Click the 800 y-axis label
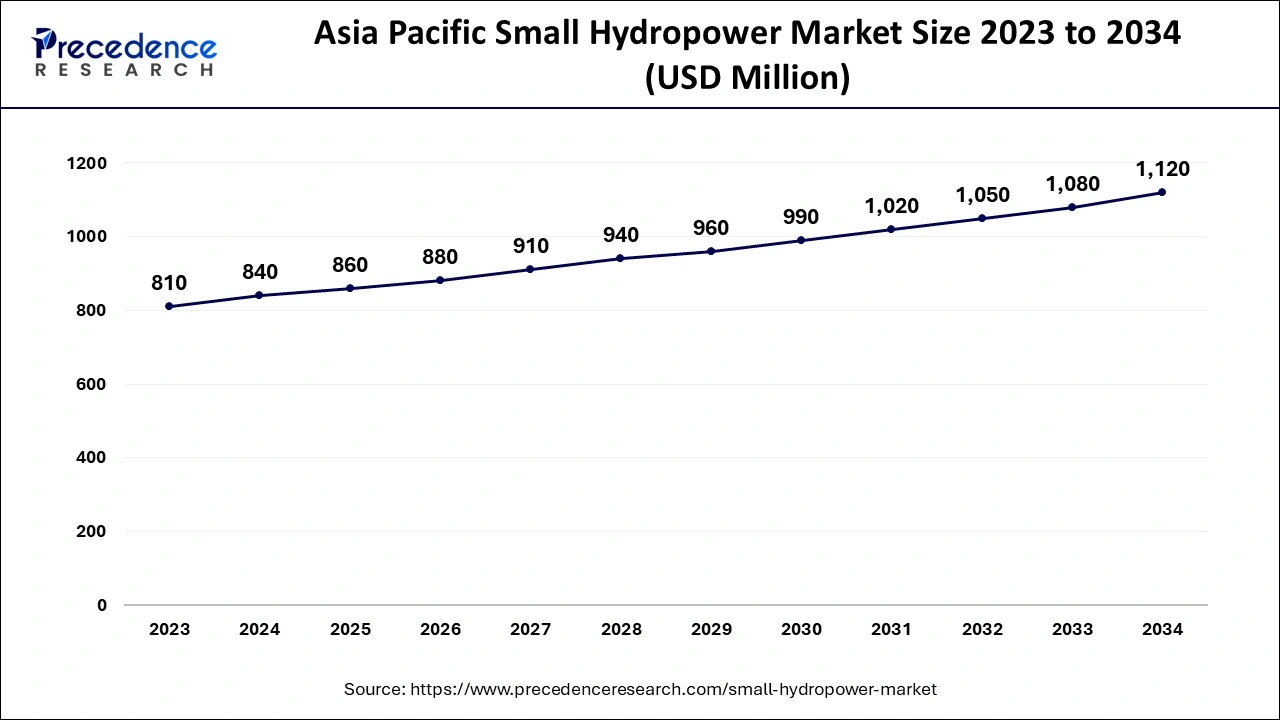 91,311
